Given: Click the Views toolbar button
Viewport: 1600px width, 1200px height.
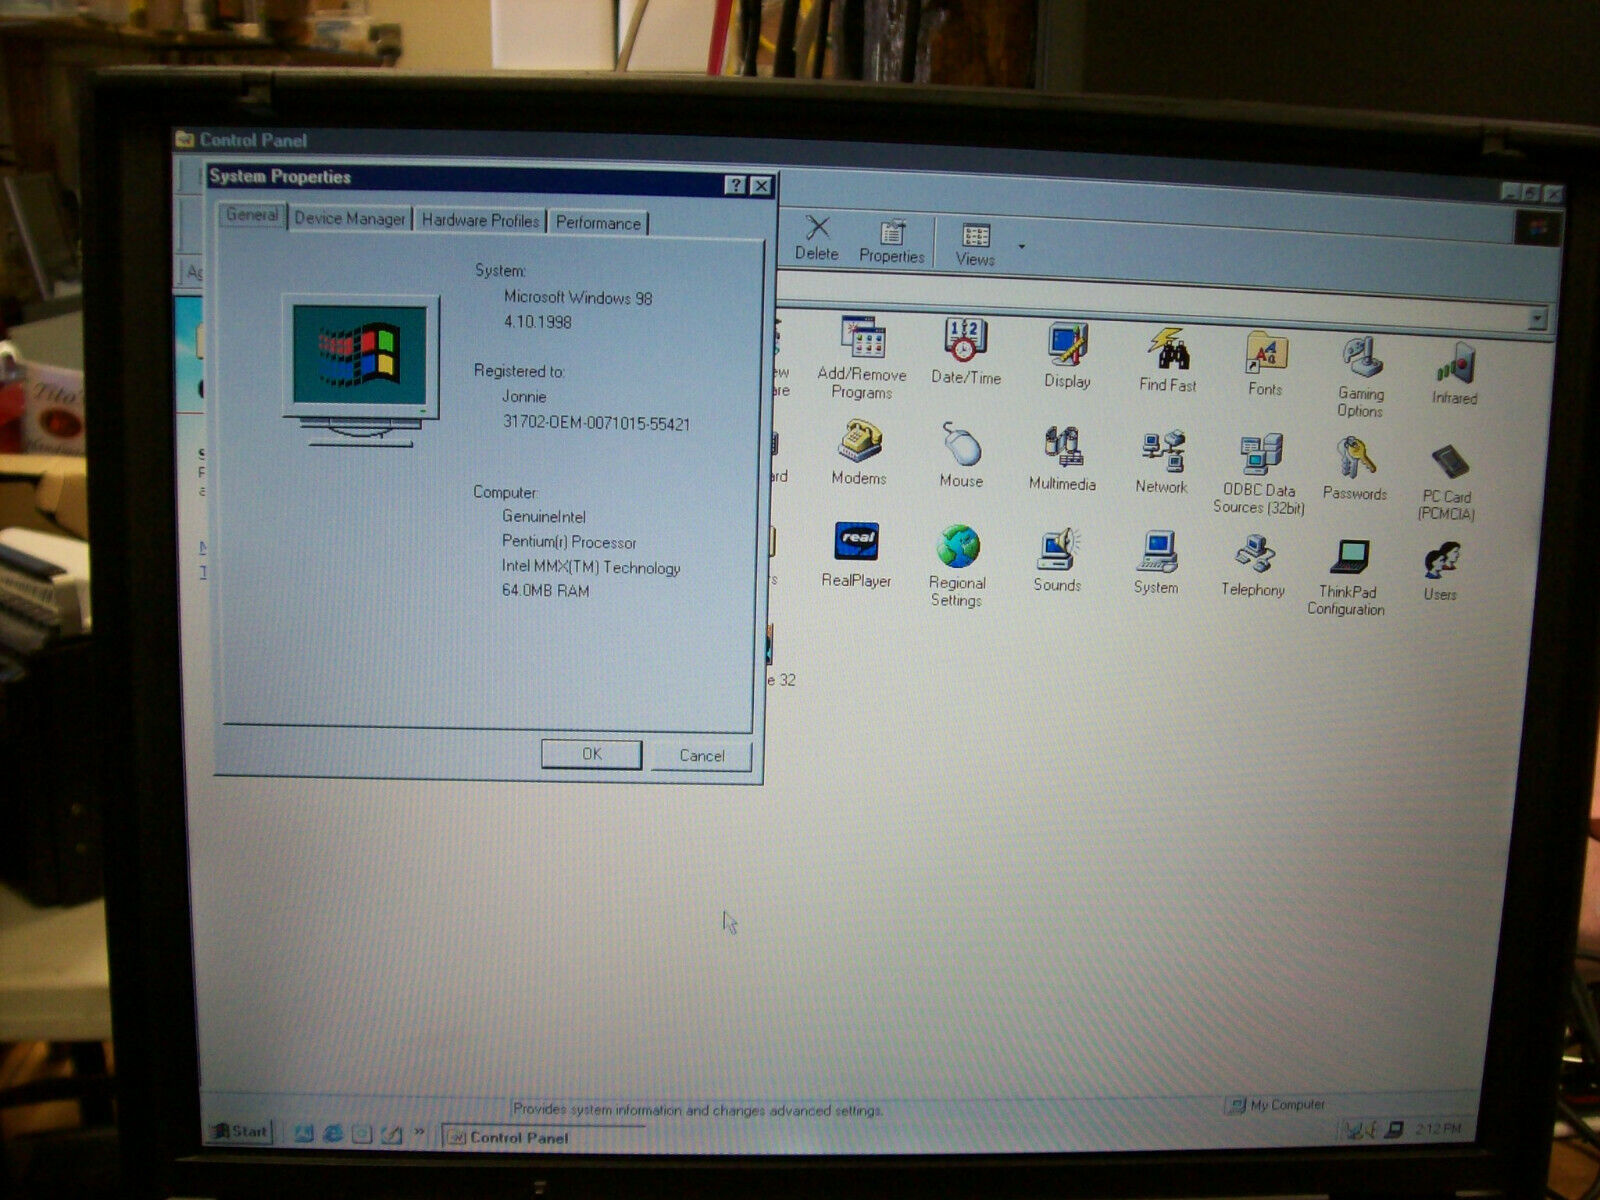Looking at the screenshot, I should [975, 245].
